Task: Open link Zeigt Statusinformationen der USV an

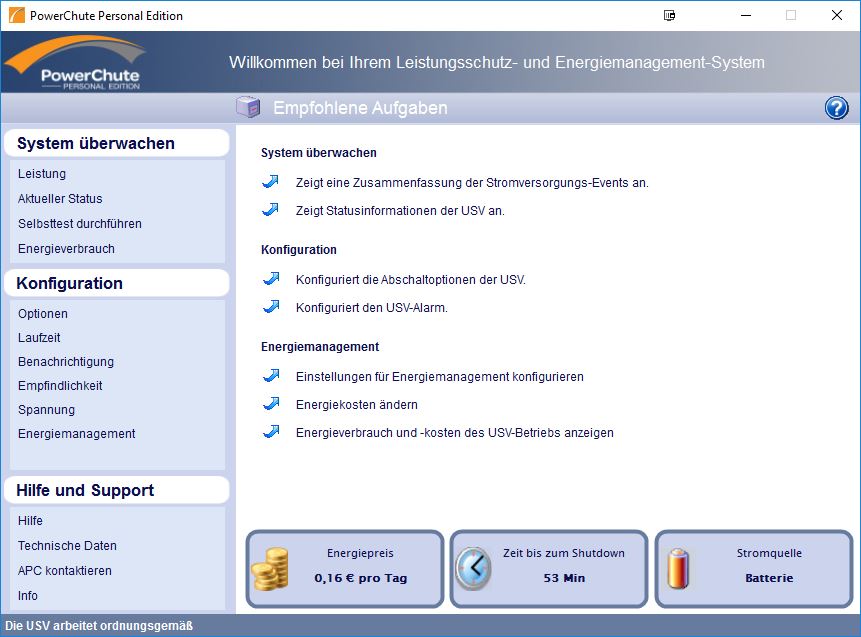Action: (x=400, y=211)
